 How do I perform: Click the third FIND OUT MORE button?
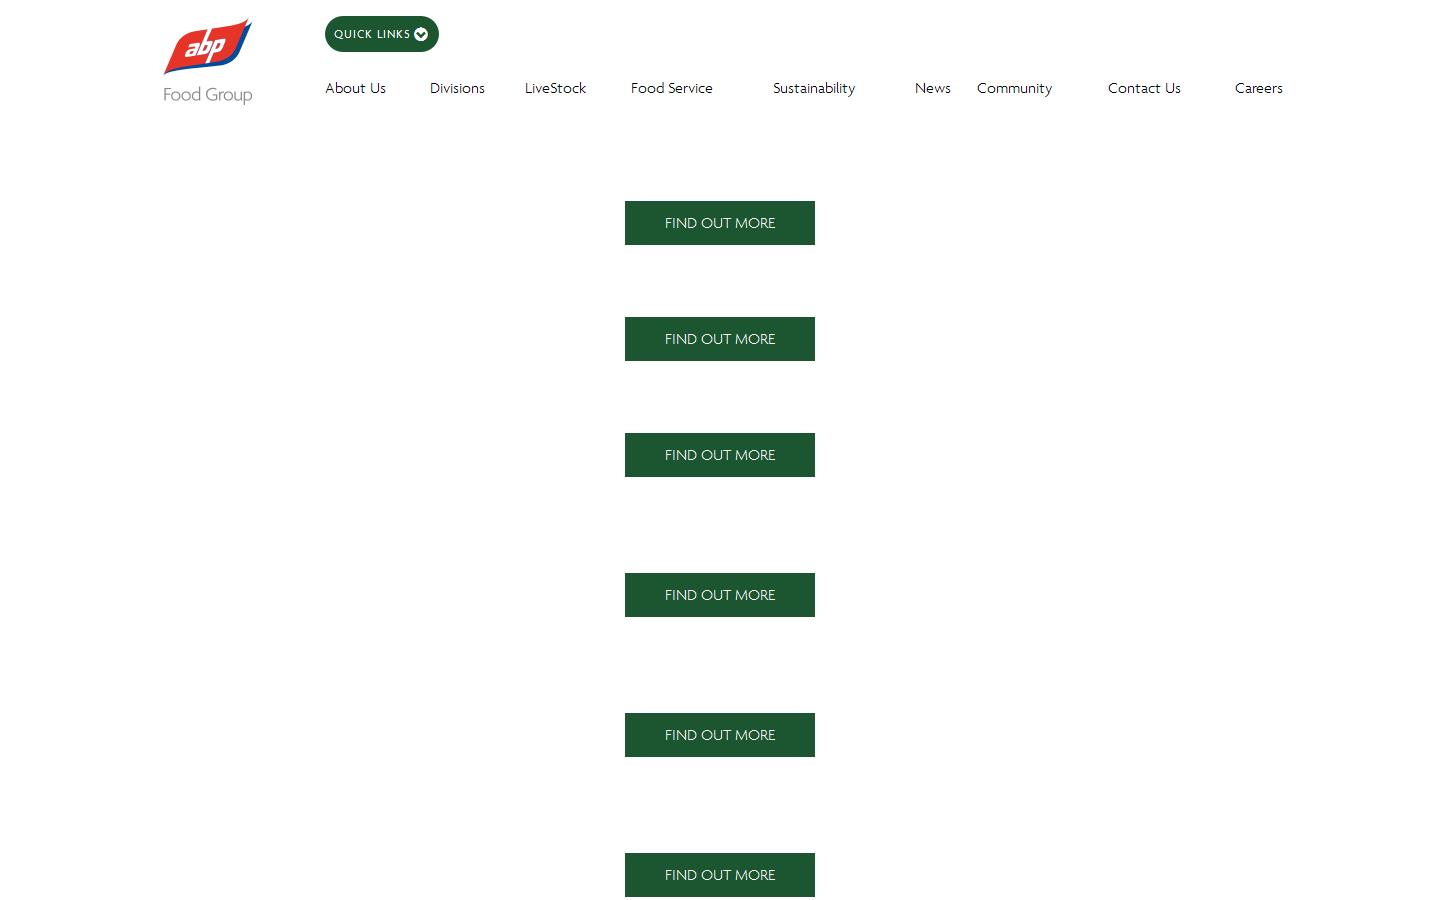click(x=719, y=455)
